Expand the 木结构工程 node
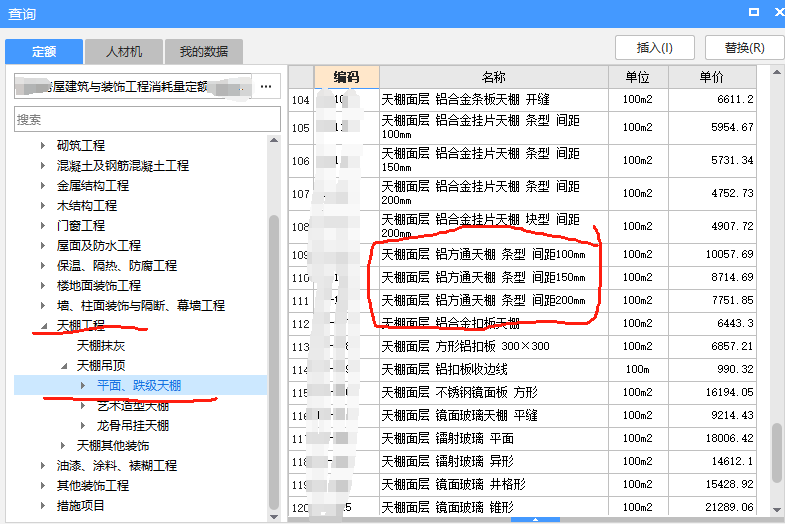 pos(43,206)
